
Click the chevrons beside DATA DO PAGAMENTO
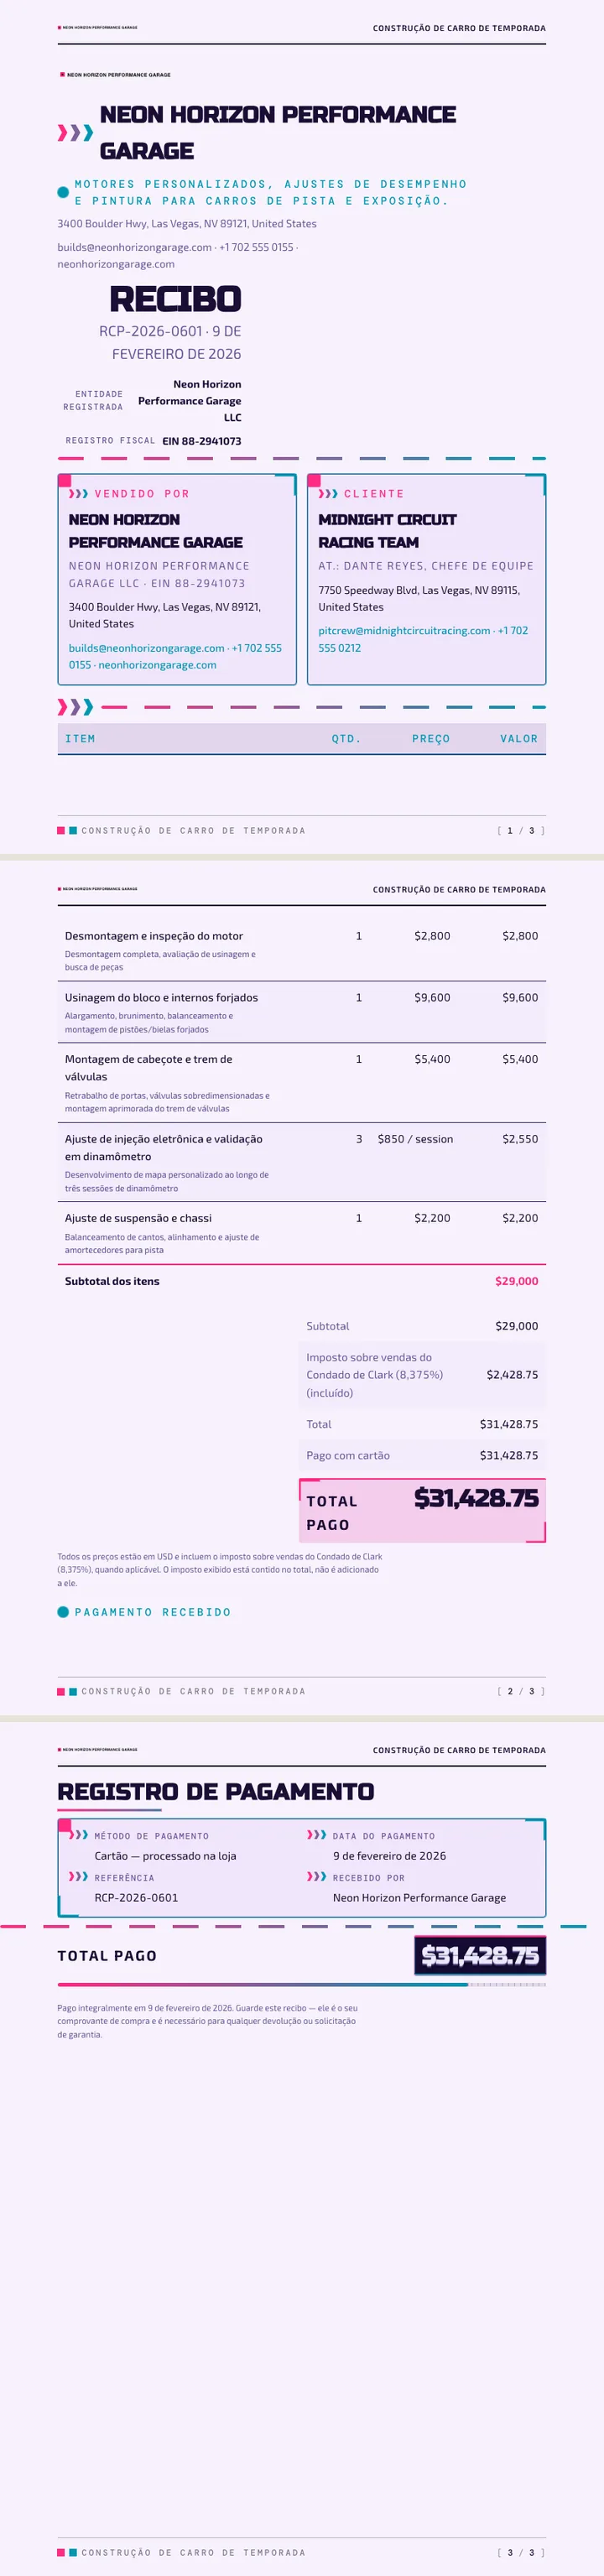click(317, 1835)
